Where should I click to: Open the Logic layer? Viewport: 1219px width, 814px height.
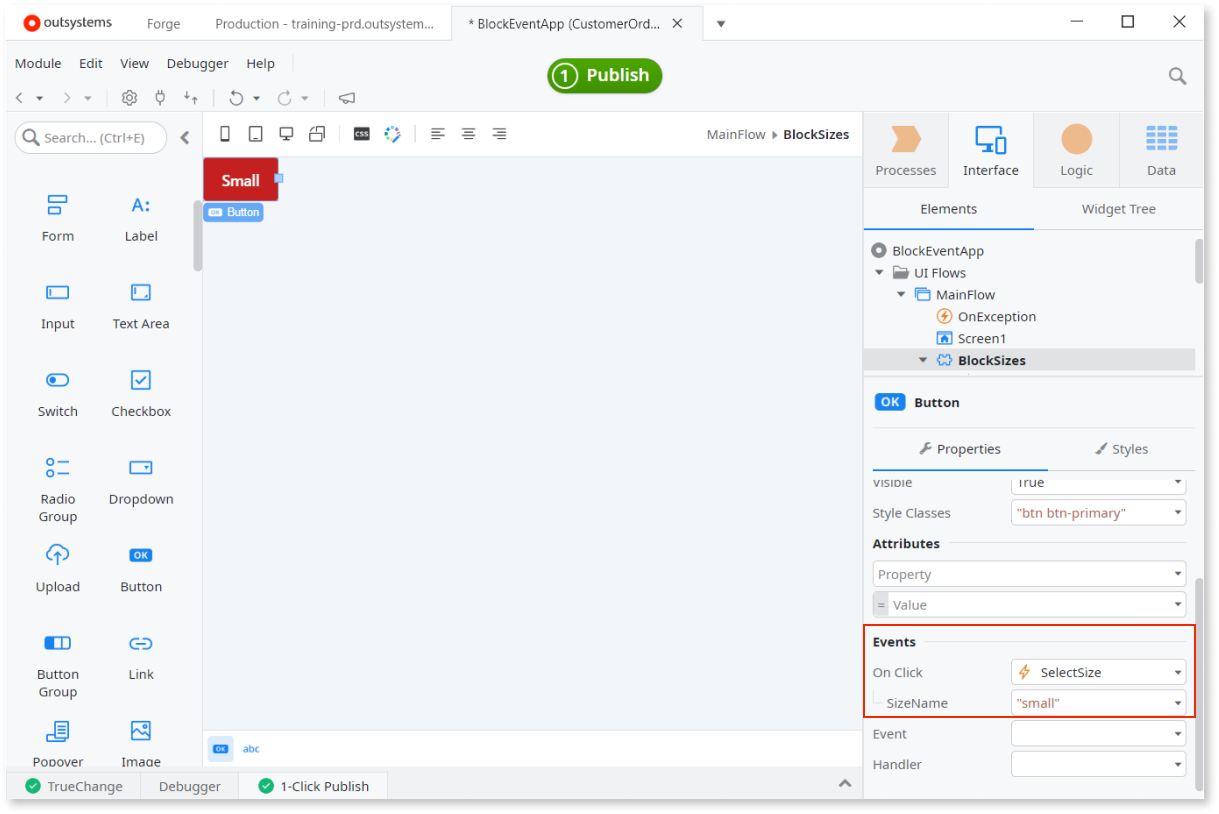(x=1076, y=151)
